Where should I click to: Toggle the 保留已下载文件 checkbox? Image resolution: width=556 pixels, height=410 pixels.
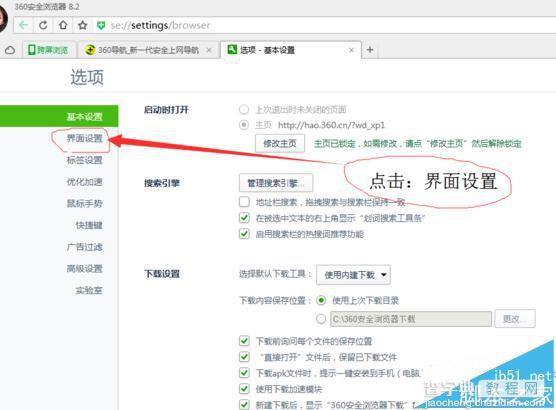tap(244, 357)
